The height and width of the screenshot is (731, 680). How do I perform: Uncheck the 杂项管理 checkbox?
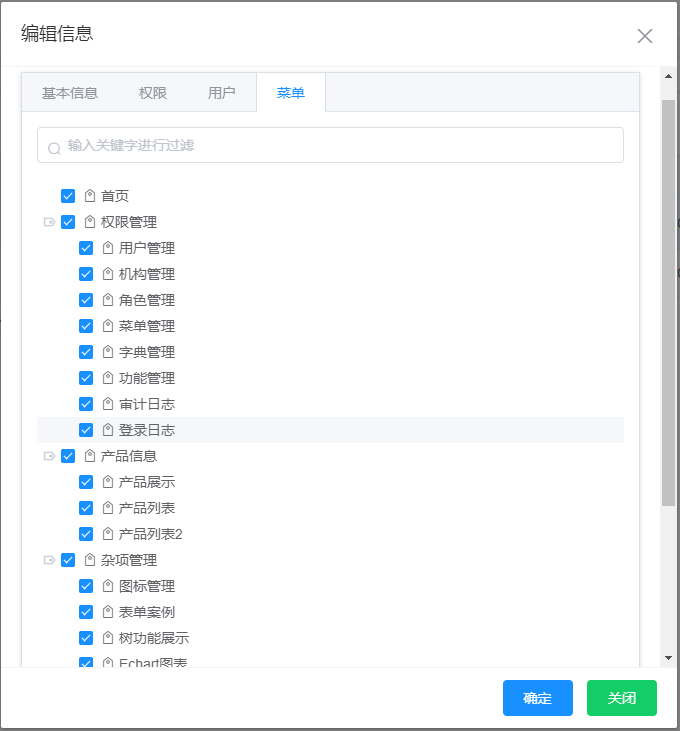tap(68, 560)
